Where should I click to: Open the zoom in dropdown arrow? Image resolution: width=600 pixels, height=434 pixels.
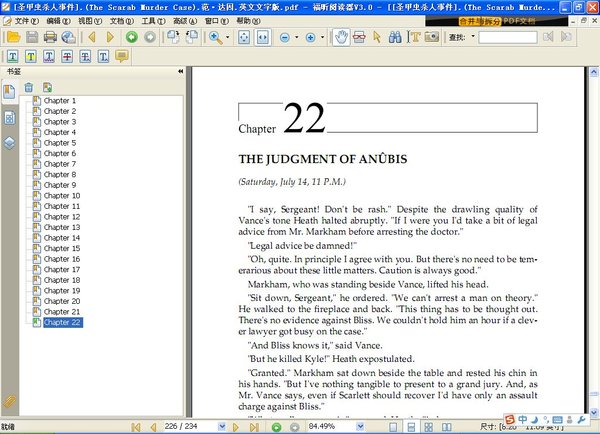click(322, 37)
